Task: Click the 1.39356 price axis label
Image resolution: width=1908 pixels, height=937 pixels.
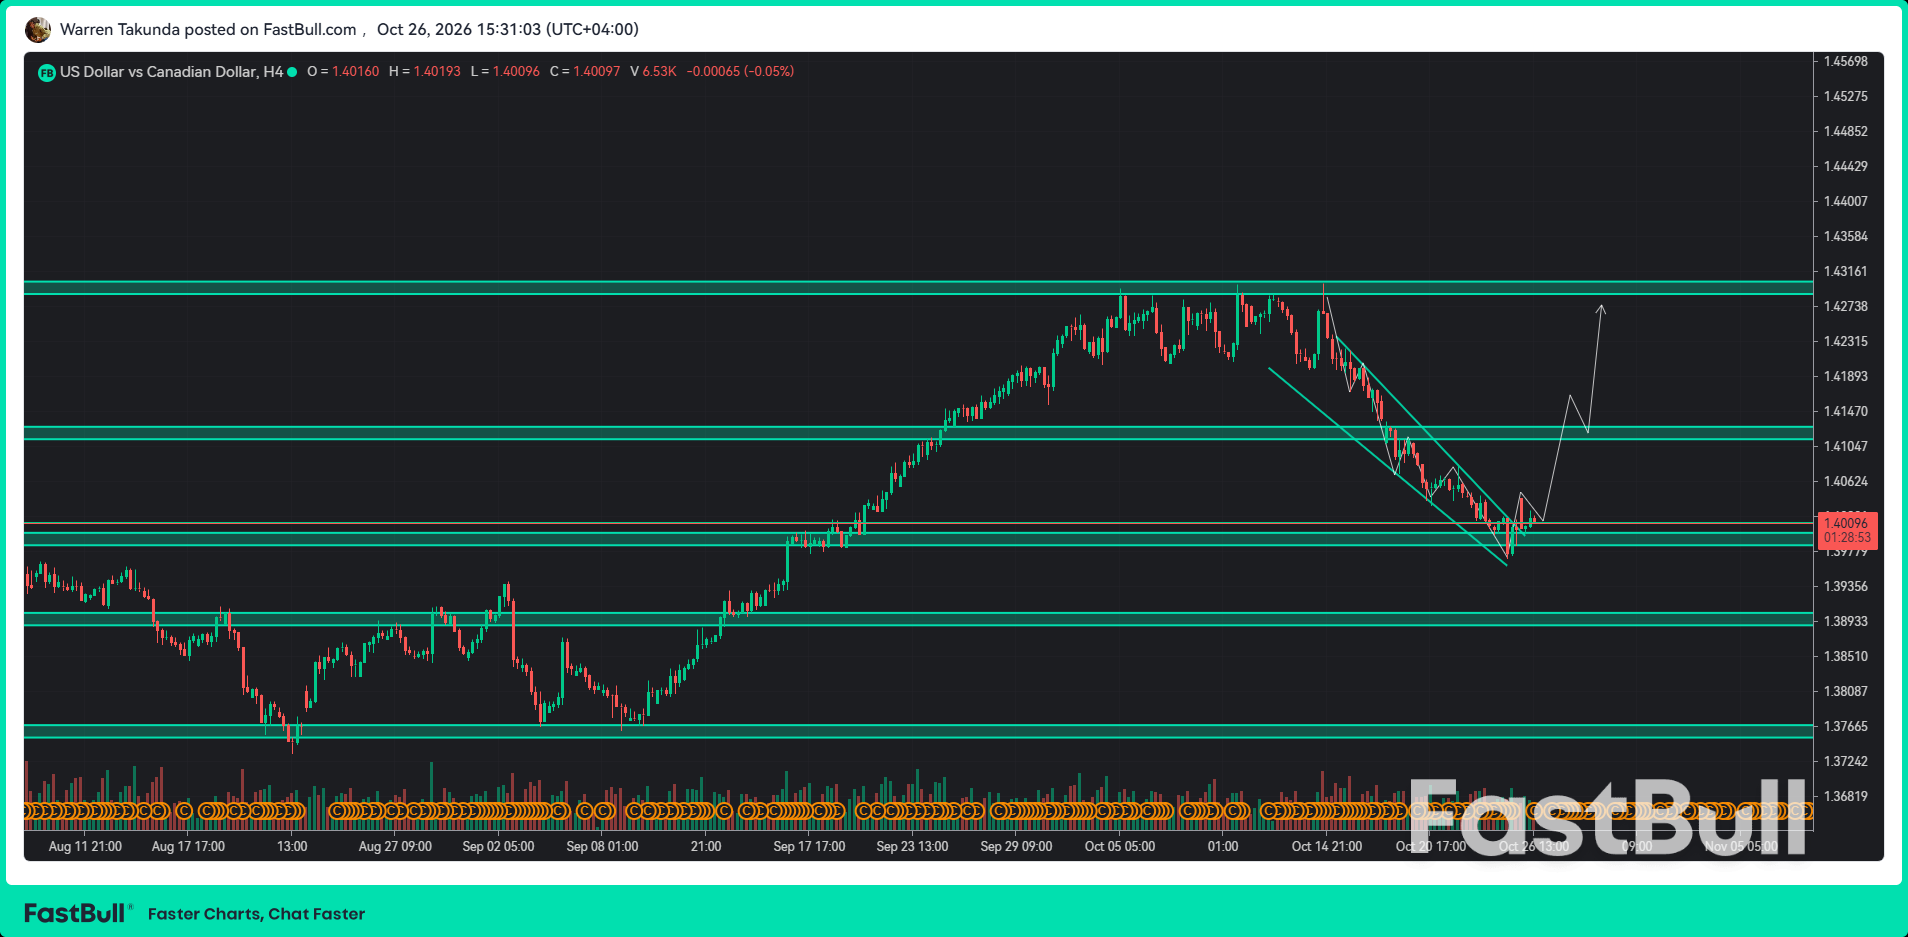Action: [1845, 587]
